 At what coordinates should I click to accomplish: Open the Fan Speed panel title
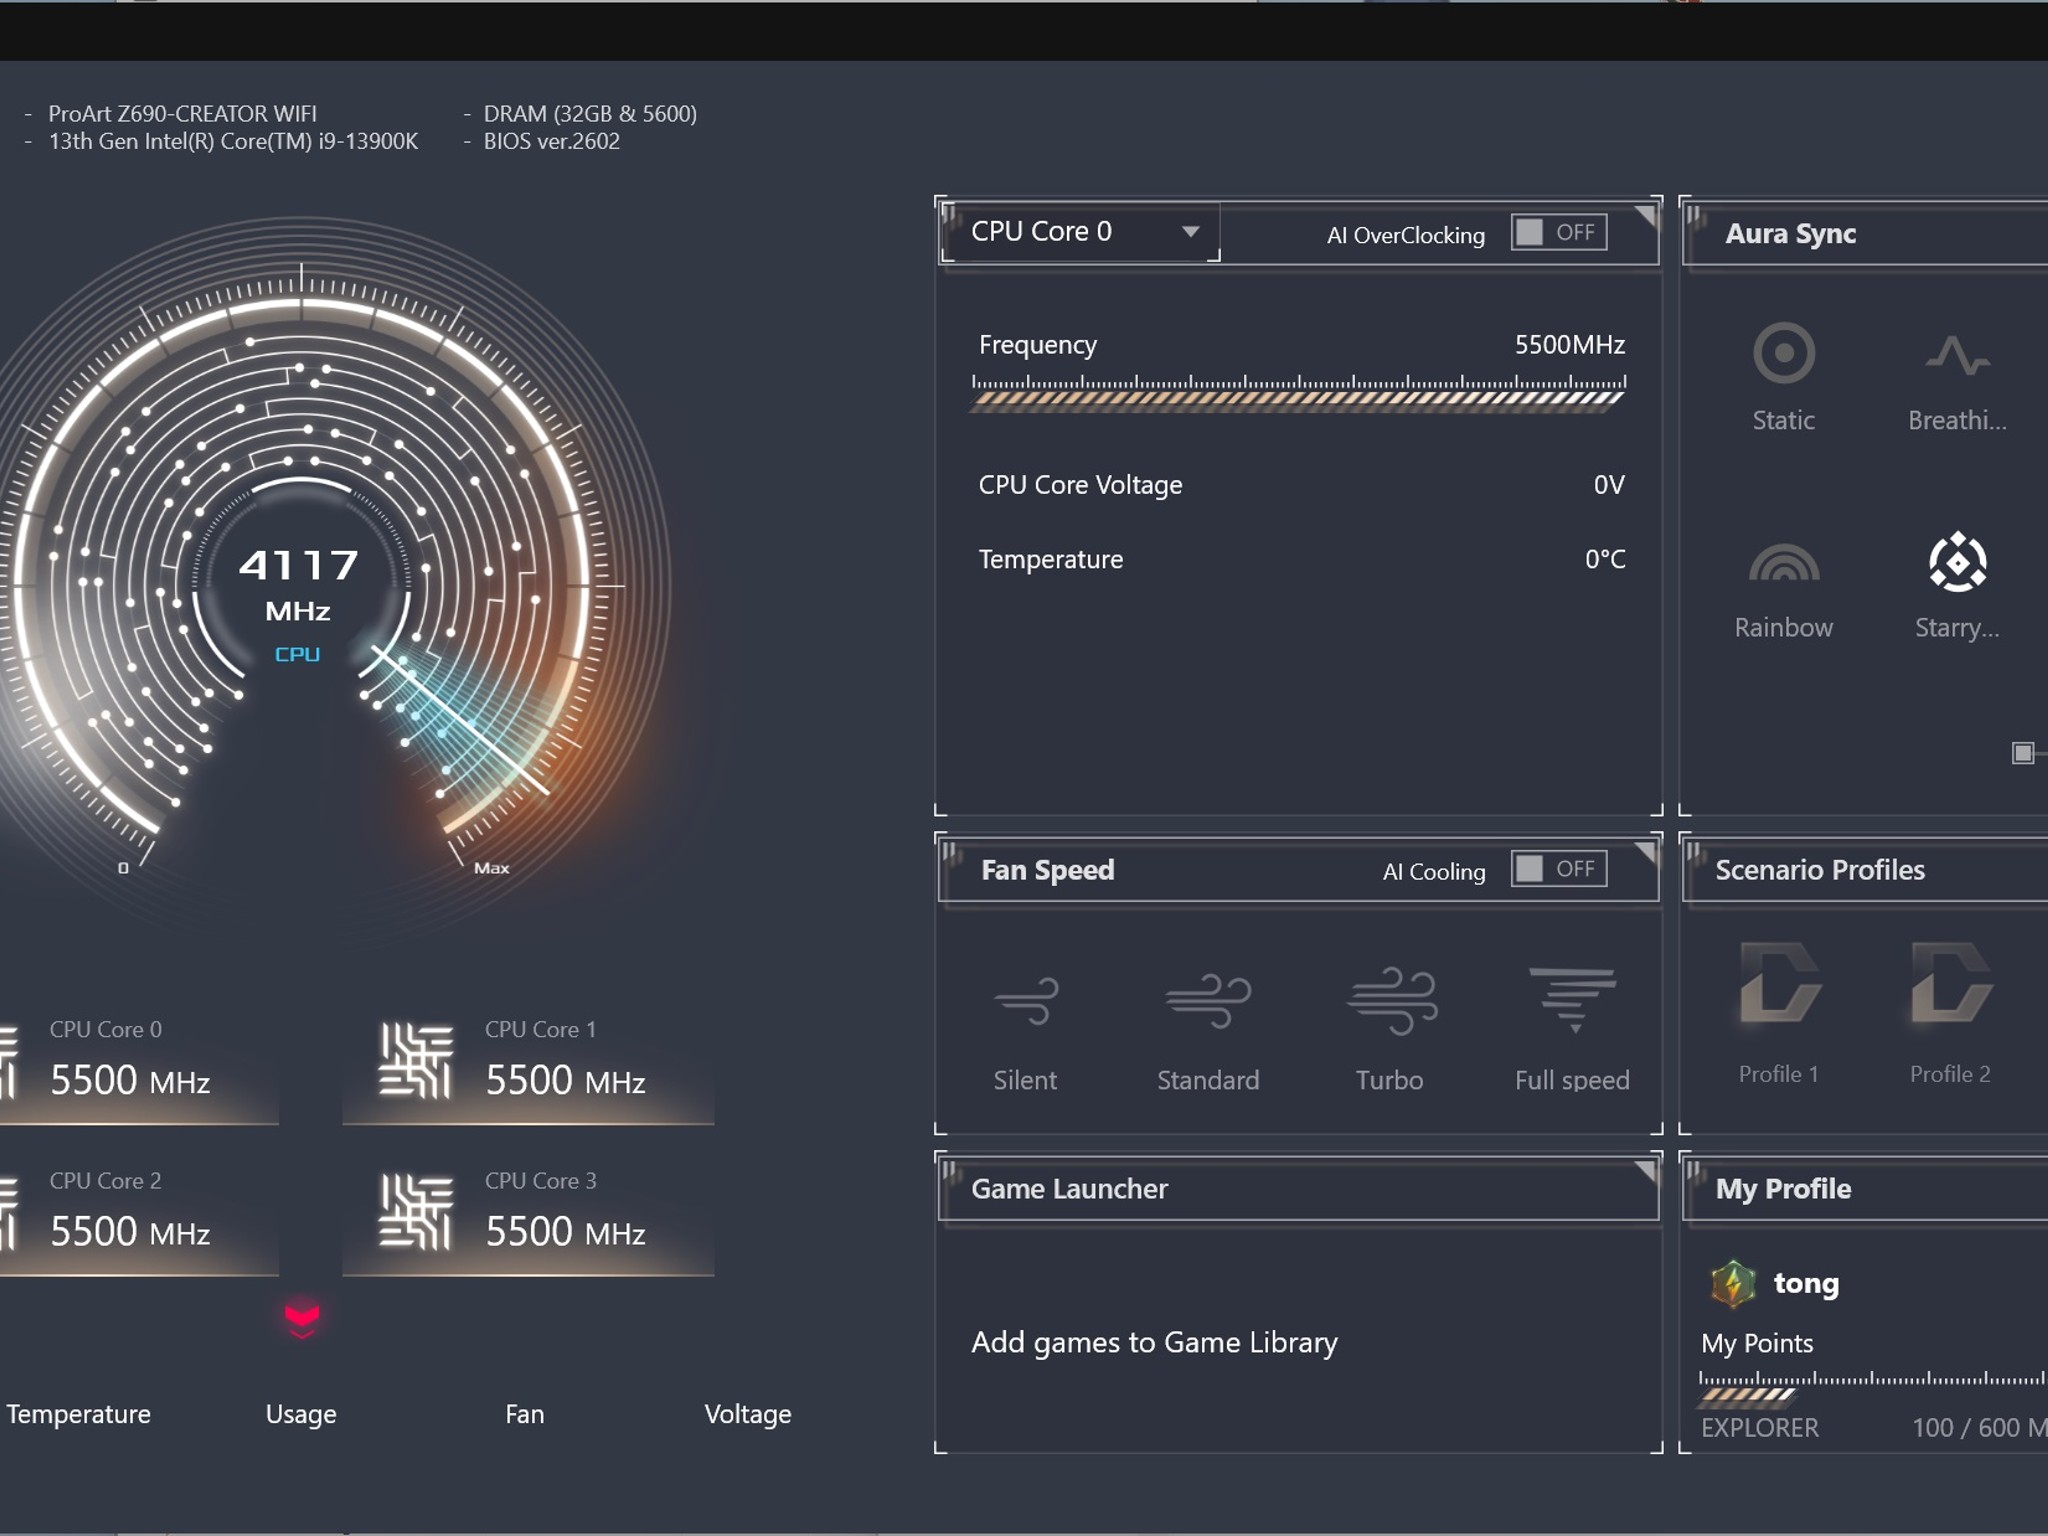[x=1048, y=870]
